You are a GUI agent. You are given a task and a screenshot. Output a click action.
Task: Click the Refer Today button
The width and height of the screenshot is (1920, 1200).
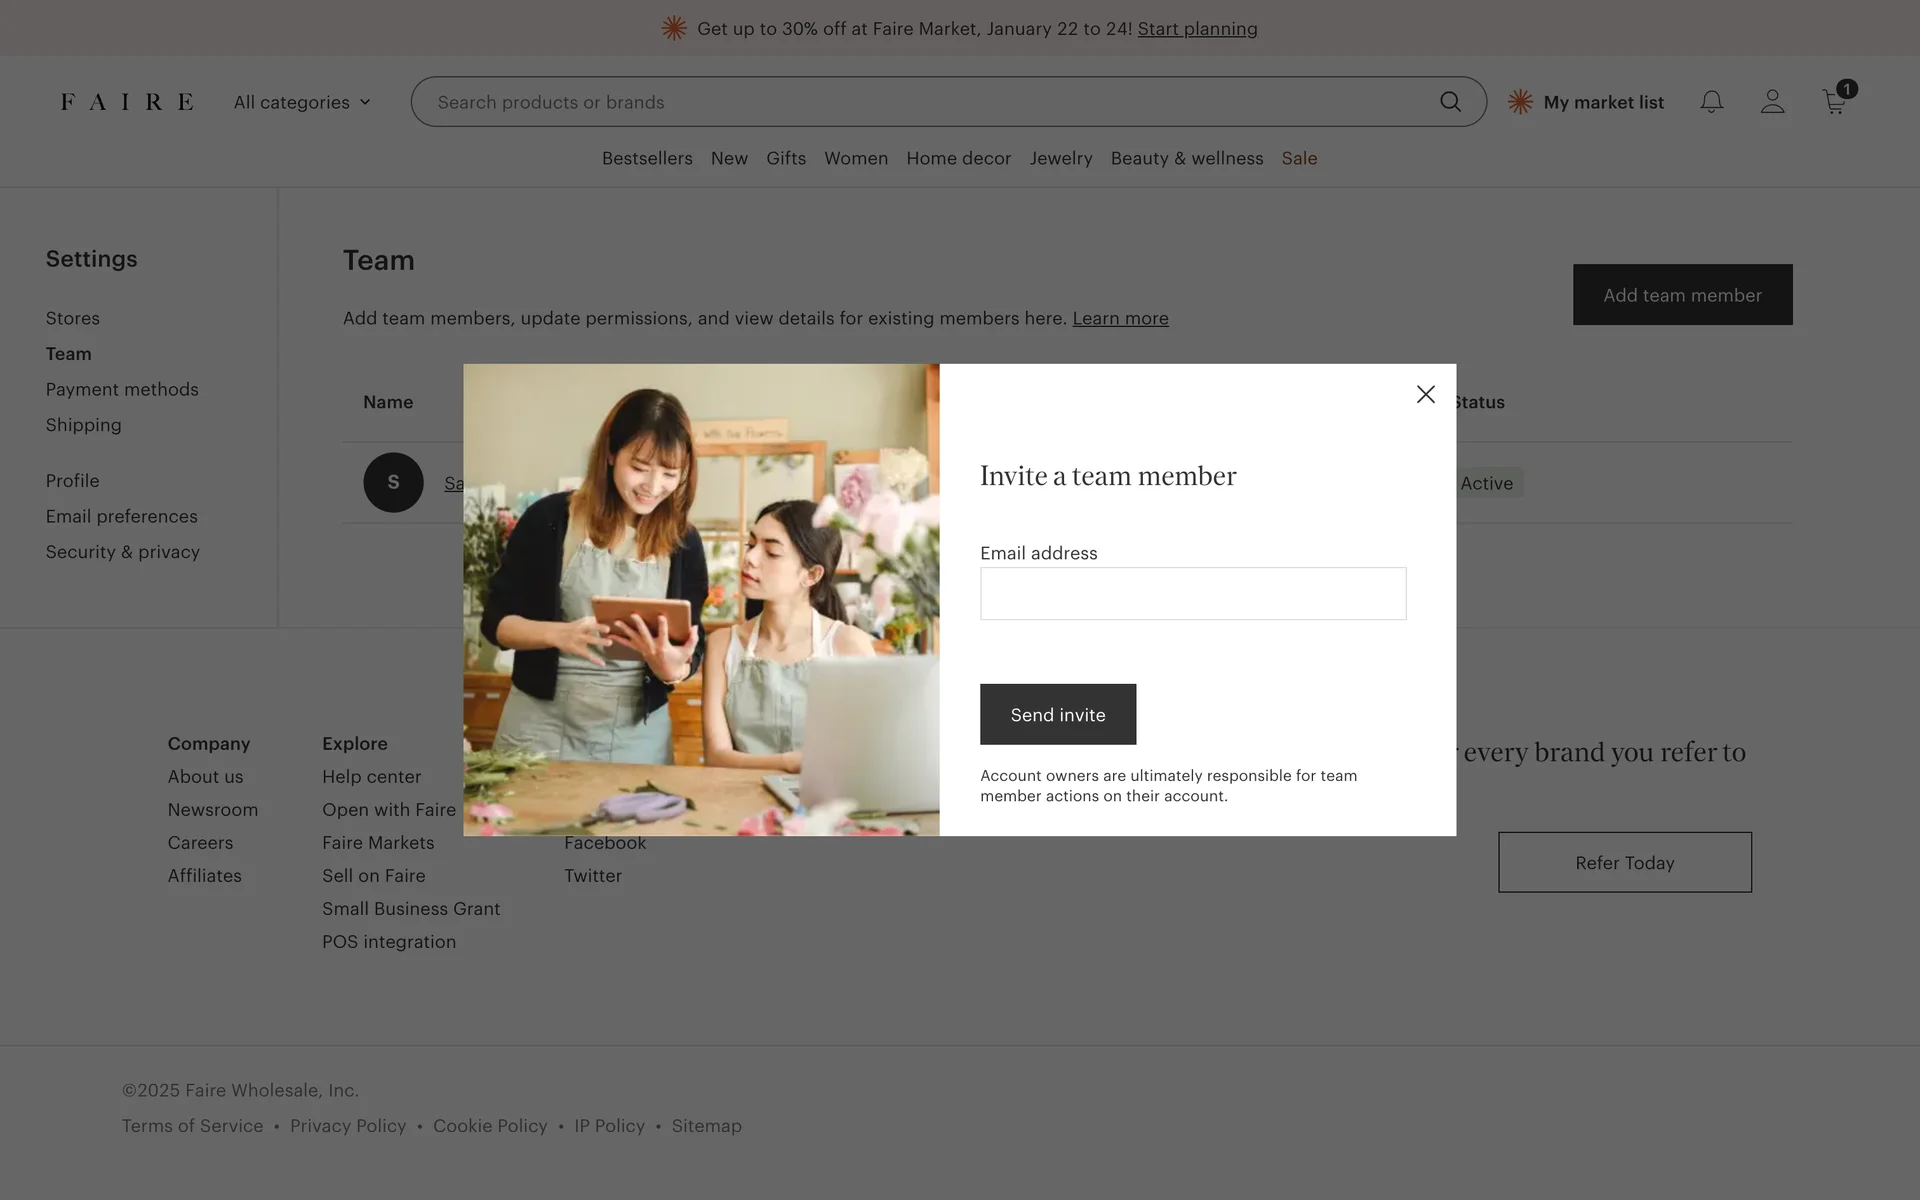1624,862
